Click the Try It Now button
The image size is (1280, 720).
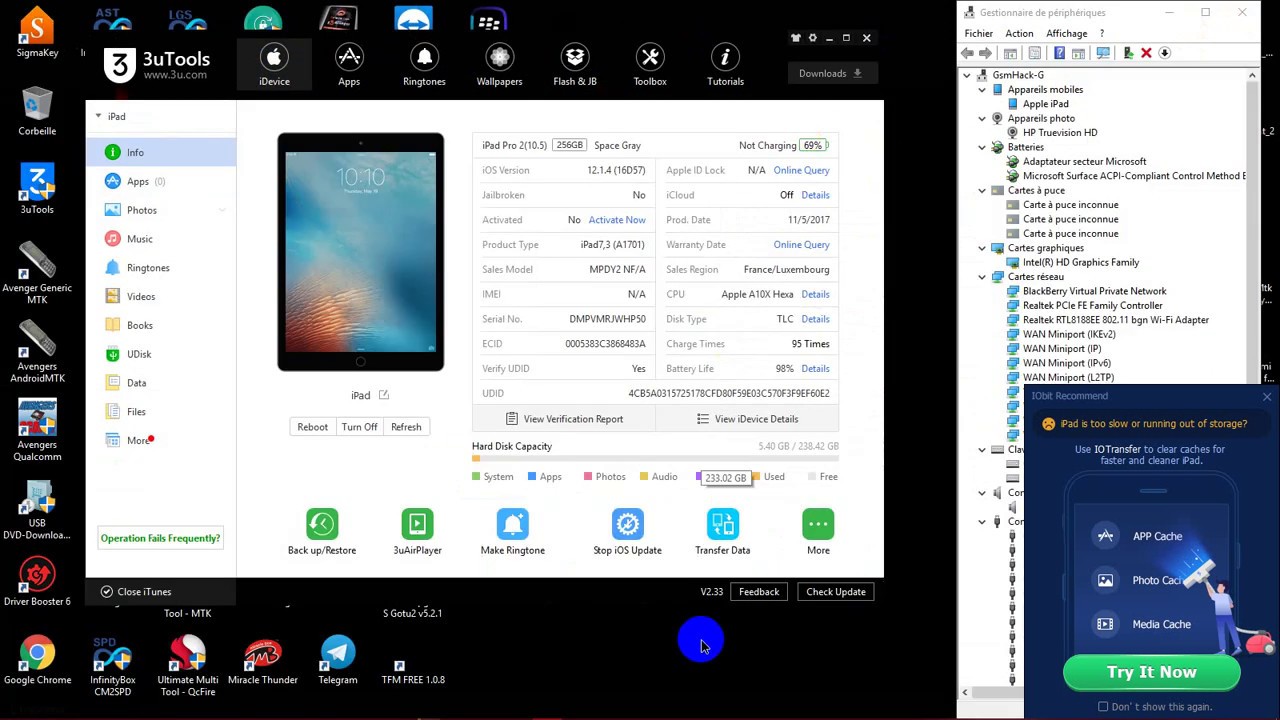pos(1151,672)
